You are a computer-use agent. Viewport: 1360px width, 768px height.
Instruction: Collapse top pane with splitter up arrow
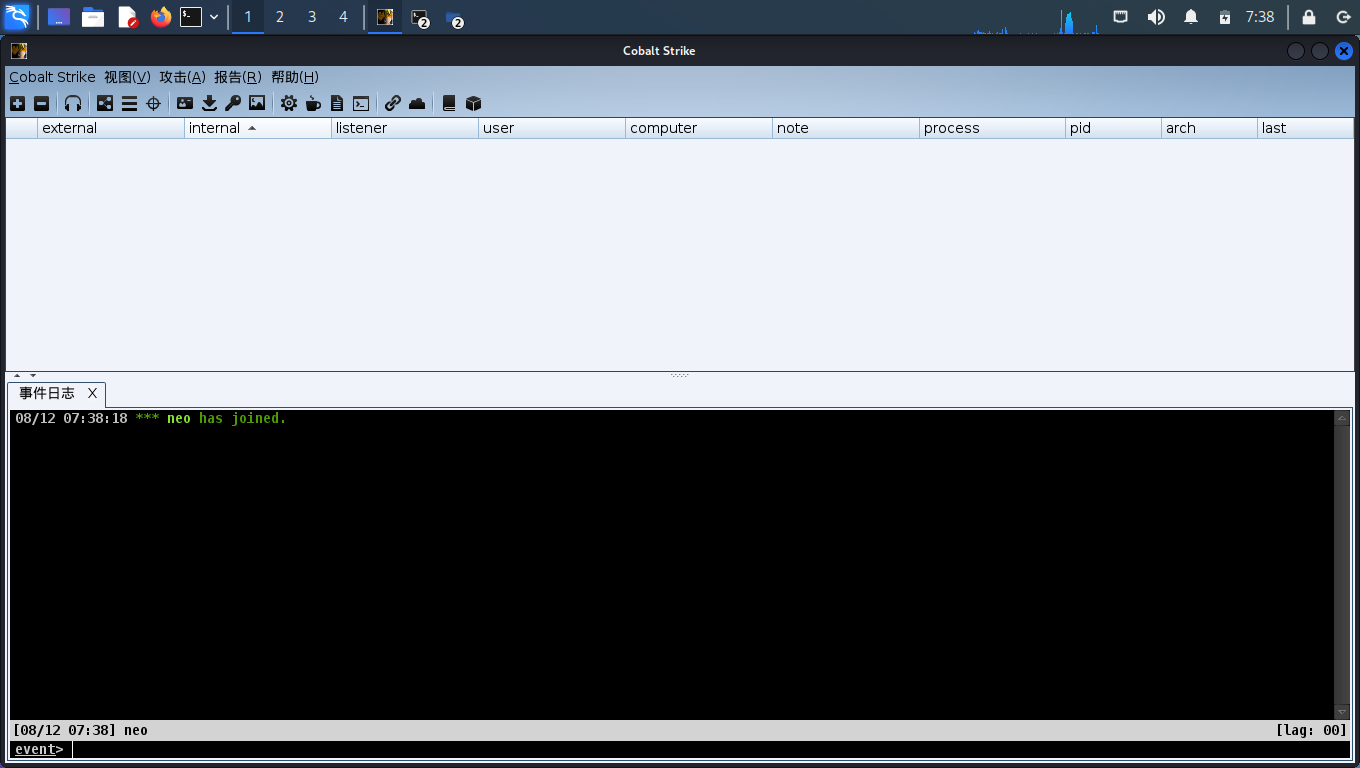tap(17, 376)
